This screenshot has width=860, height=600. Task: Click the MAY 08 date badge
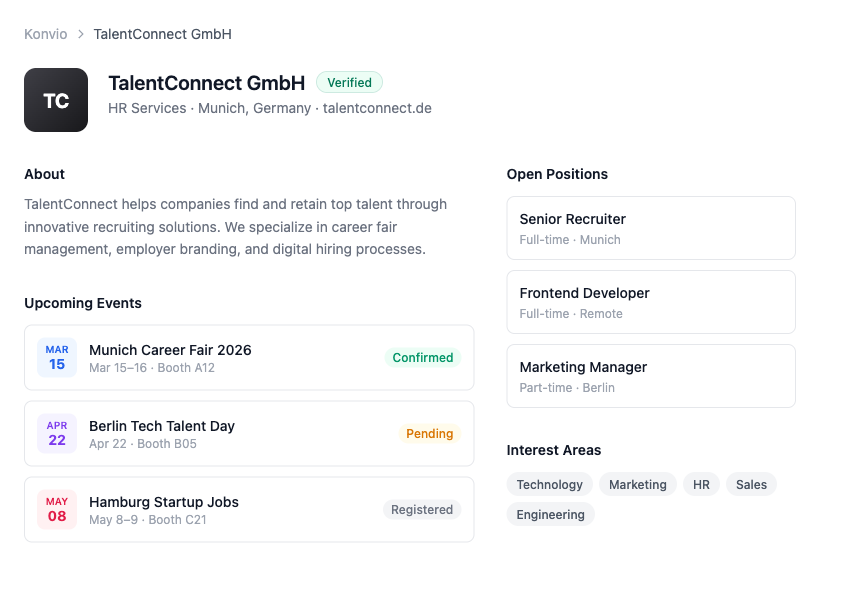pos(57,509)
